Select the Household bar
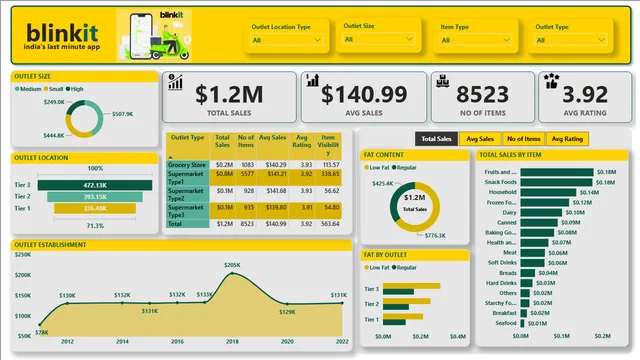 (548, 192)
